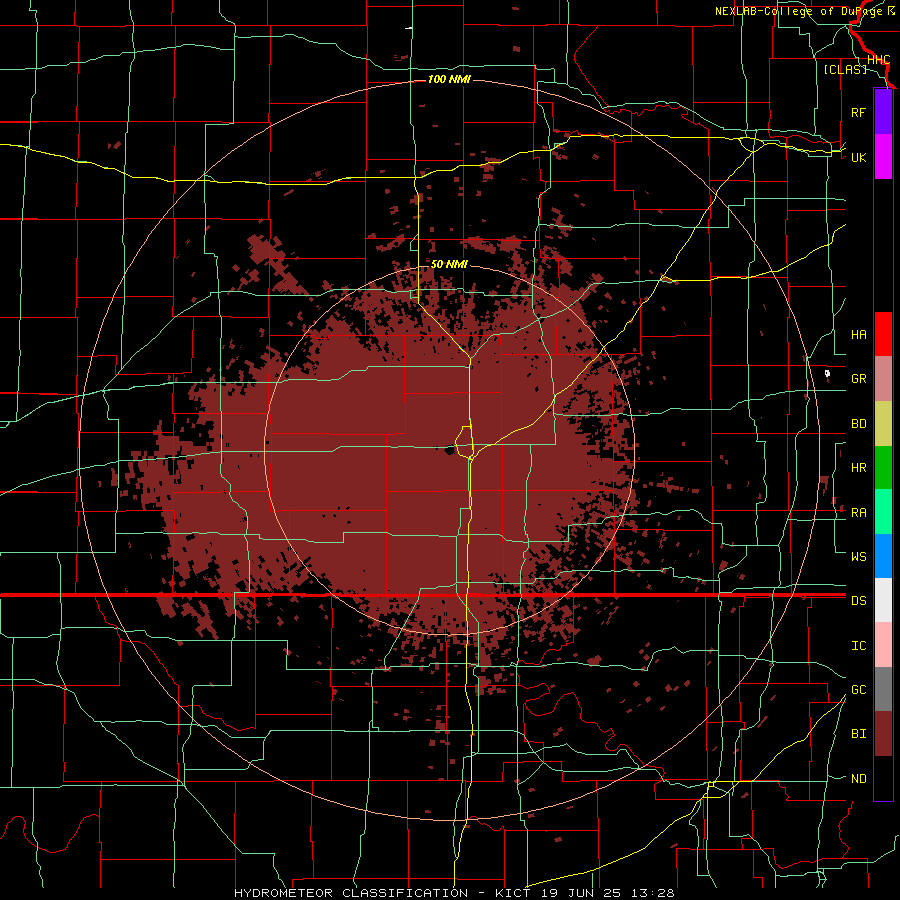Click the RF legend label
This screenshot has height=900, width=900.
point(858,112)
